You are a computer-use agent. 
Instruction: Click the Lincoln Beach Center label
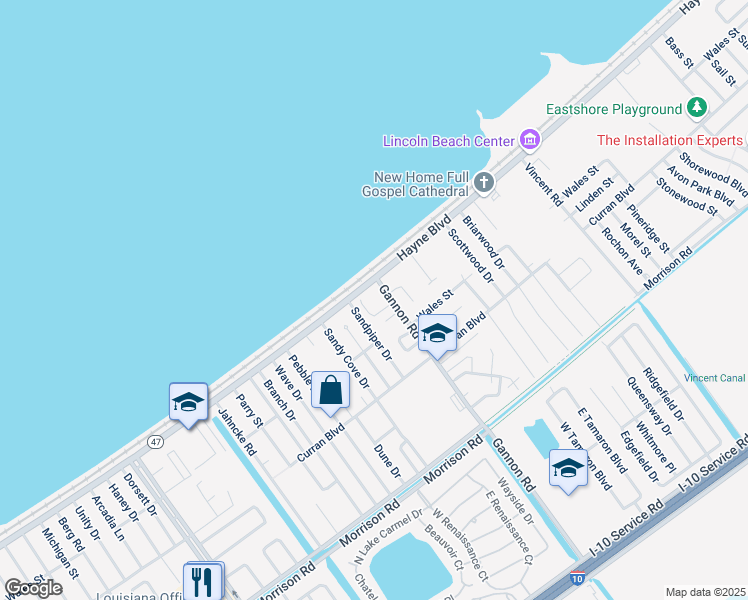pyautogui.click(x=448, y=141)
